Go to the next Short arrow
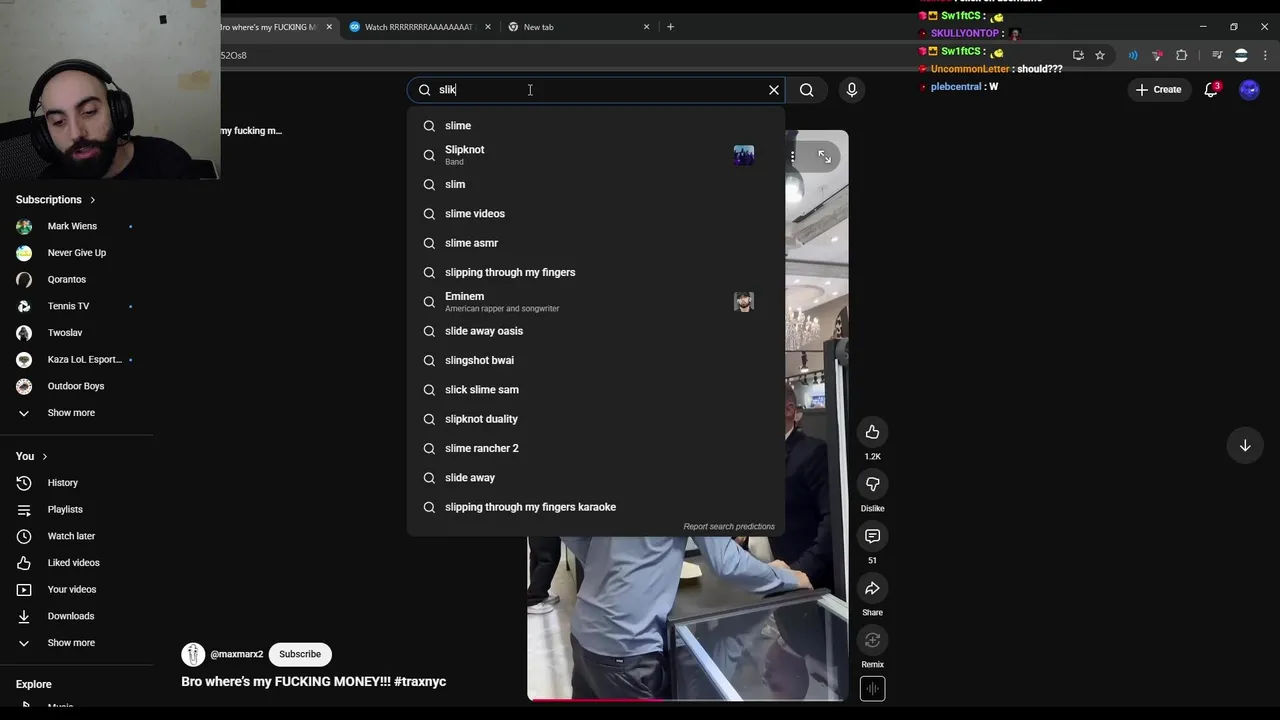 click(x=1245, y=445)
